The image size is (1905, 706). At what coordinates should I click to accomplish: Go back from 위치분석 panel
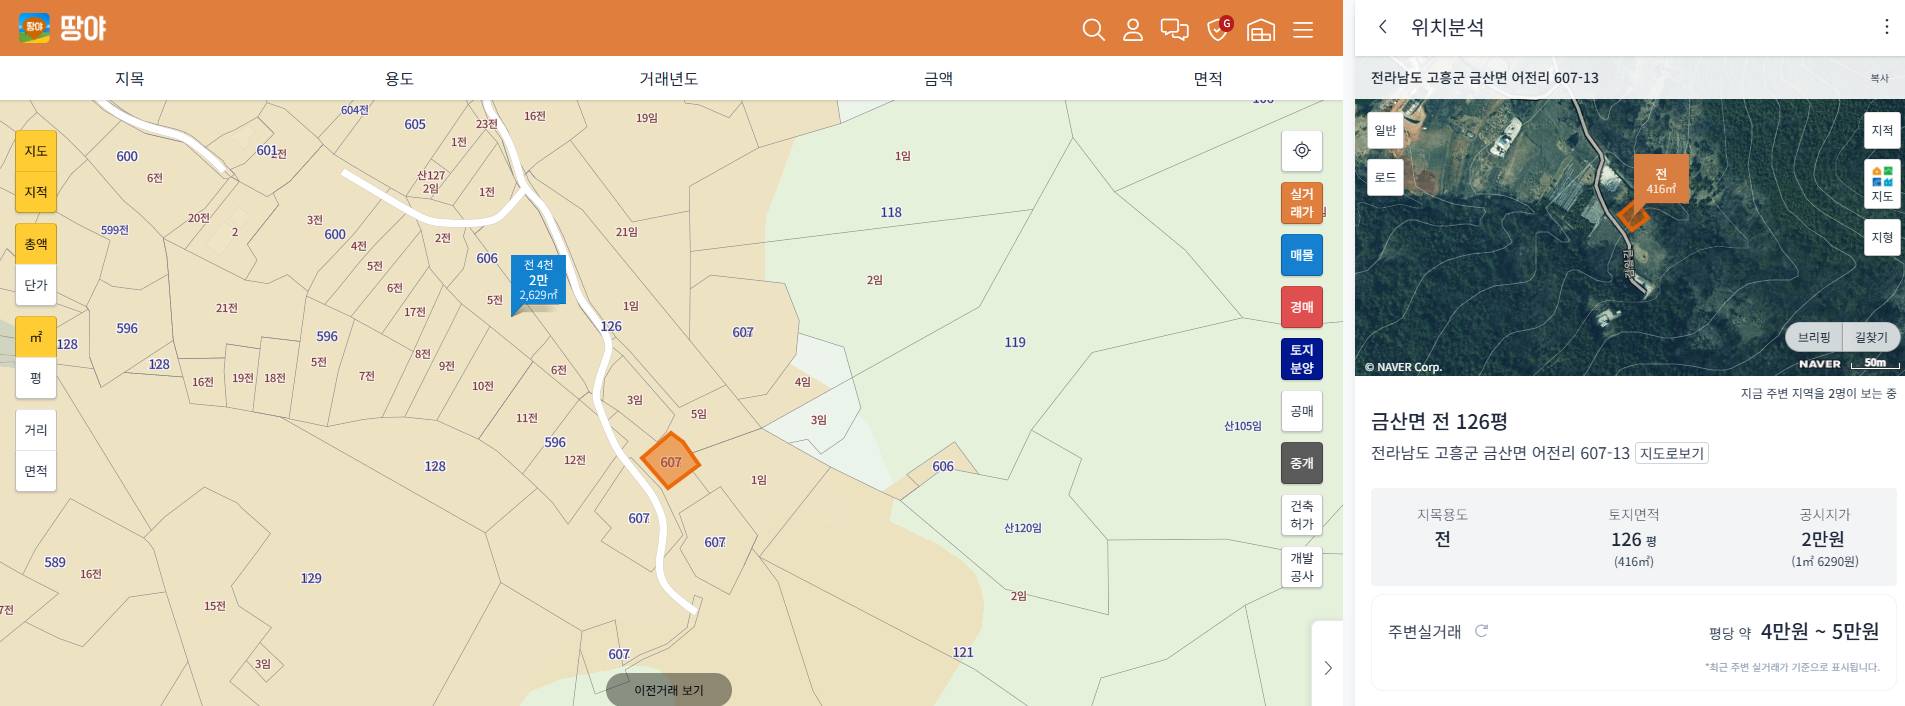click(1383, 27)
